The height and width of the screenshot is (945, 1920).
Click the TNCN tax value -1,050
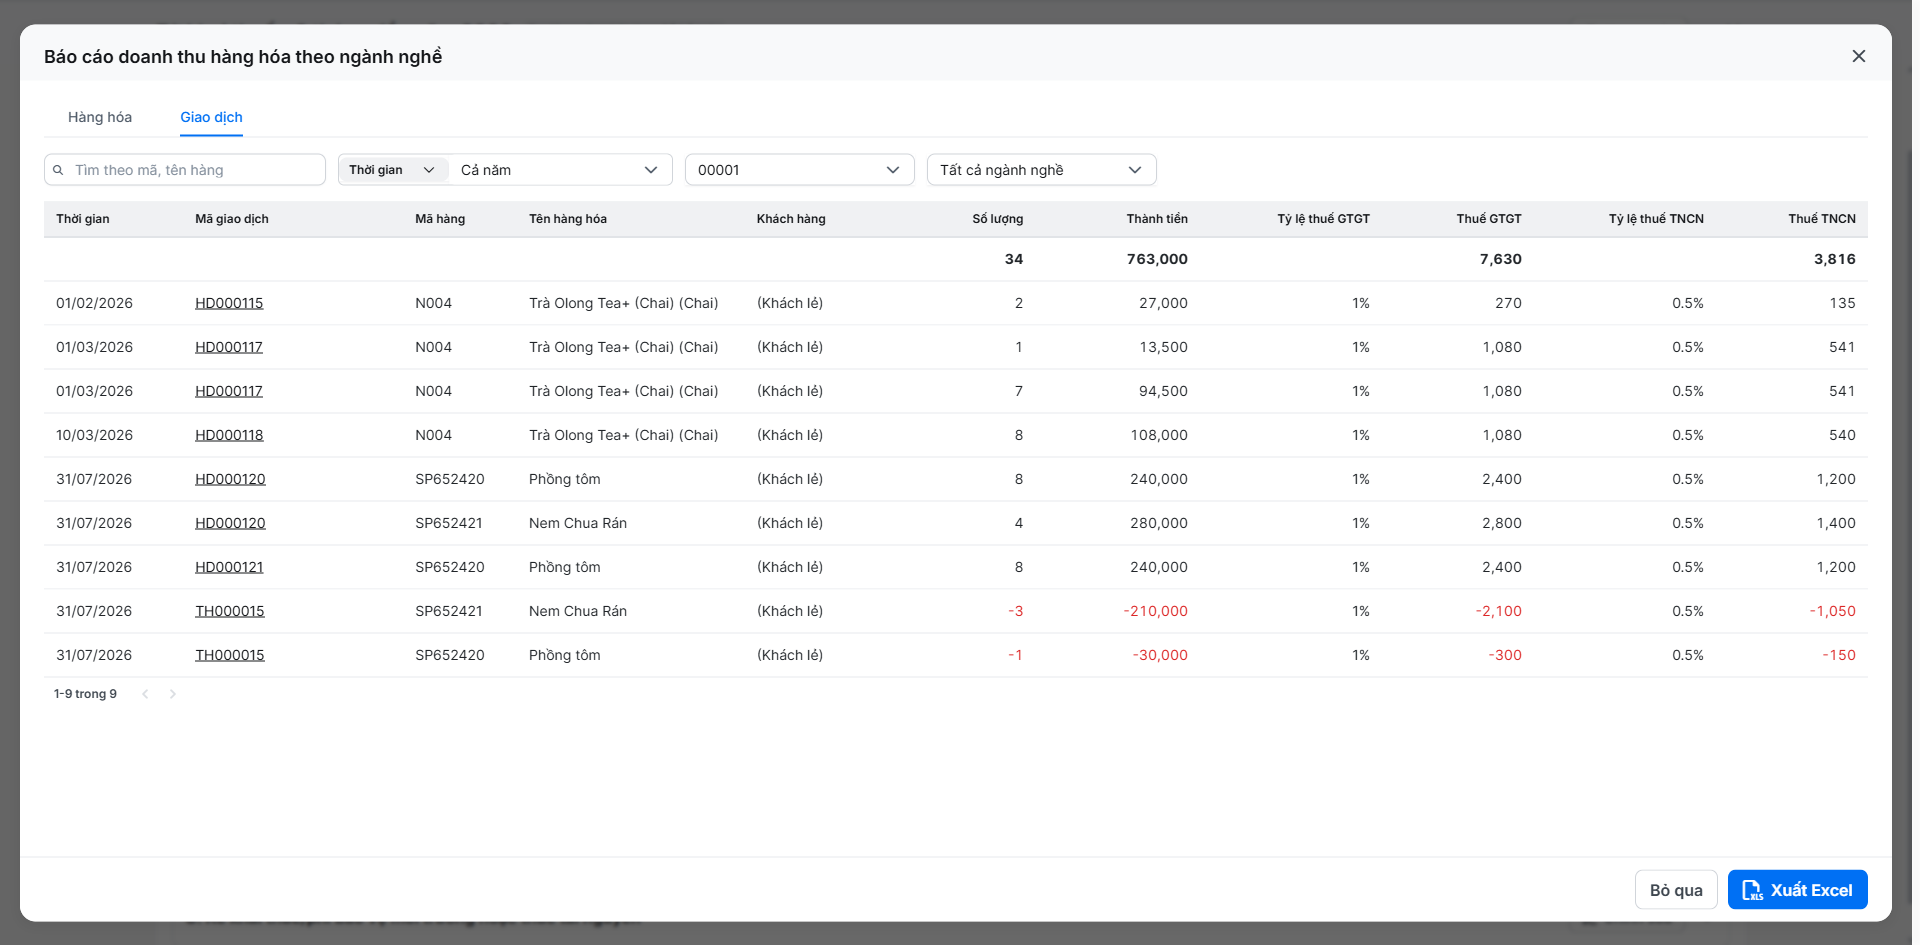[x=1833, y=611]
